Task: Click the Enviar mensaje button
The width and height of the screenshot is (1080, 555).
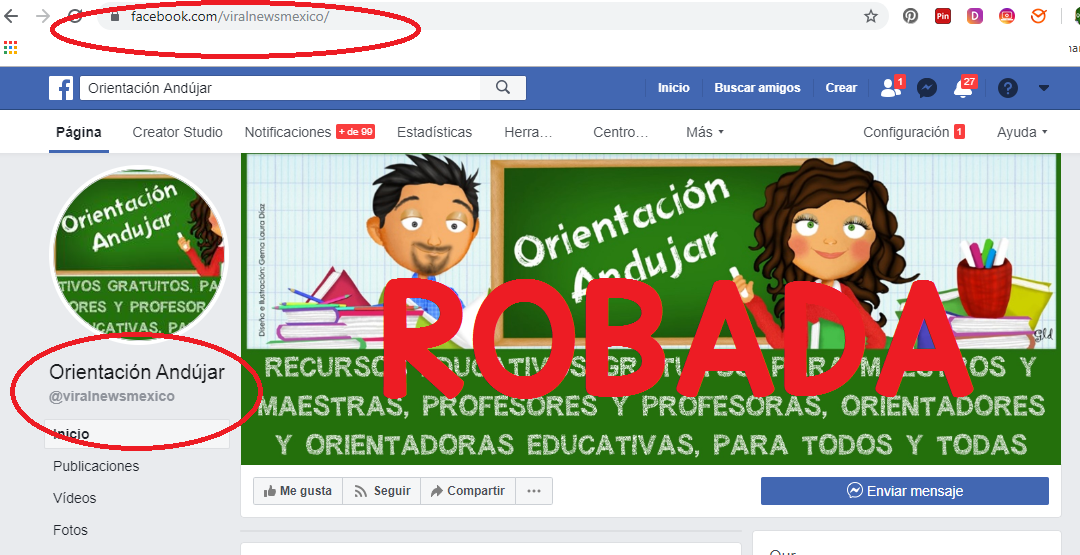Action: click(904, 491)
